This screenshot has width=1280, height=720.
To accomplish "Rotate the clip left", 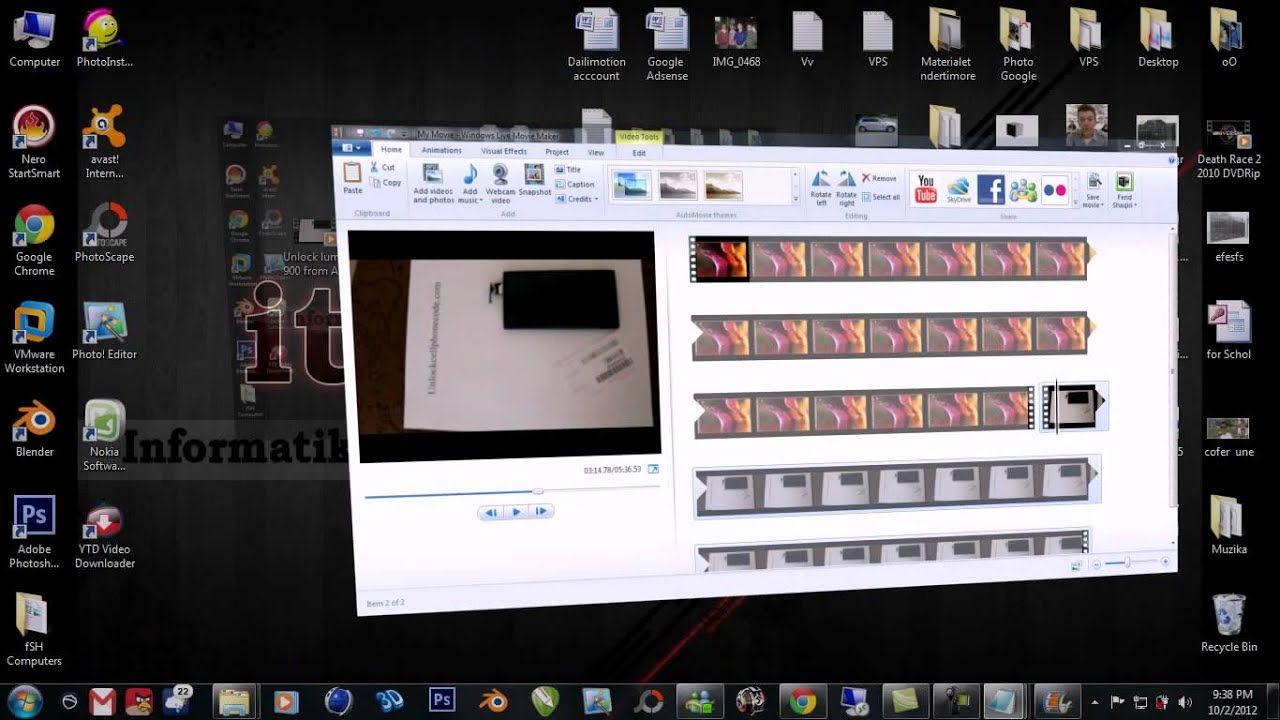I will [821, 188].
